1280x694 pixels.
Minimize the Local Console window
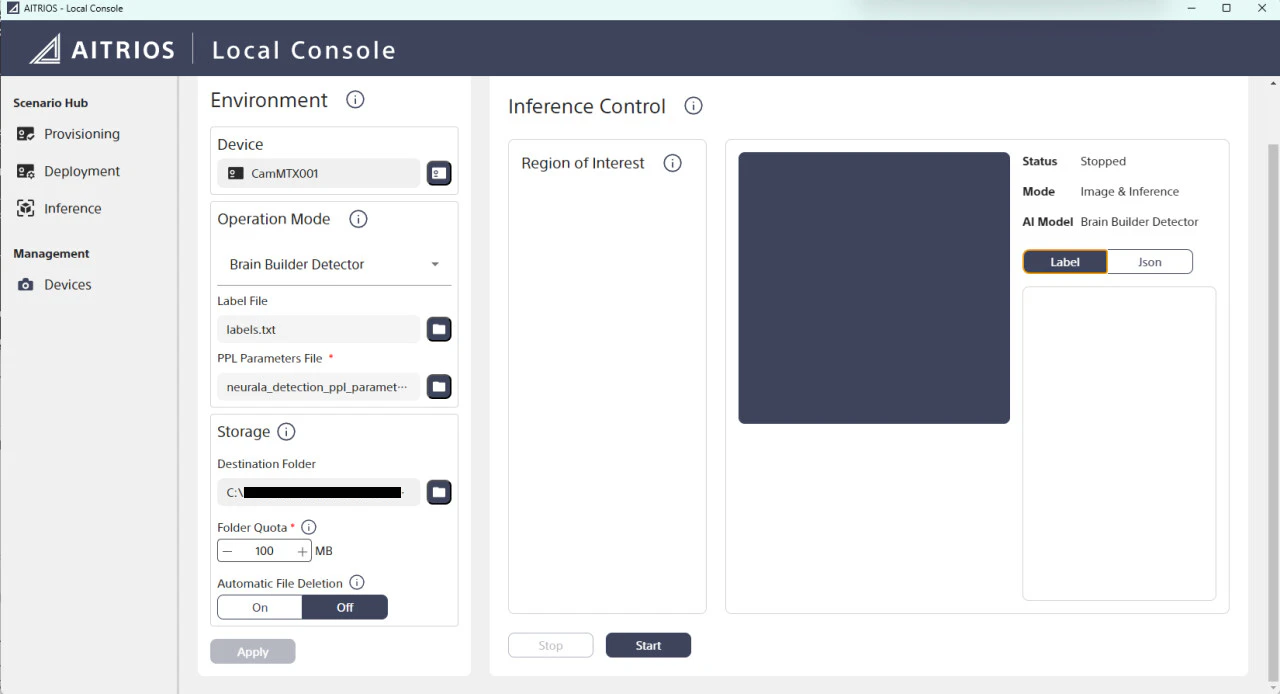1191,8
